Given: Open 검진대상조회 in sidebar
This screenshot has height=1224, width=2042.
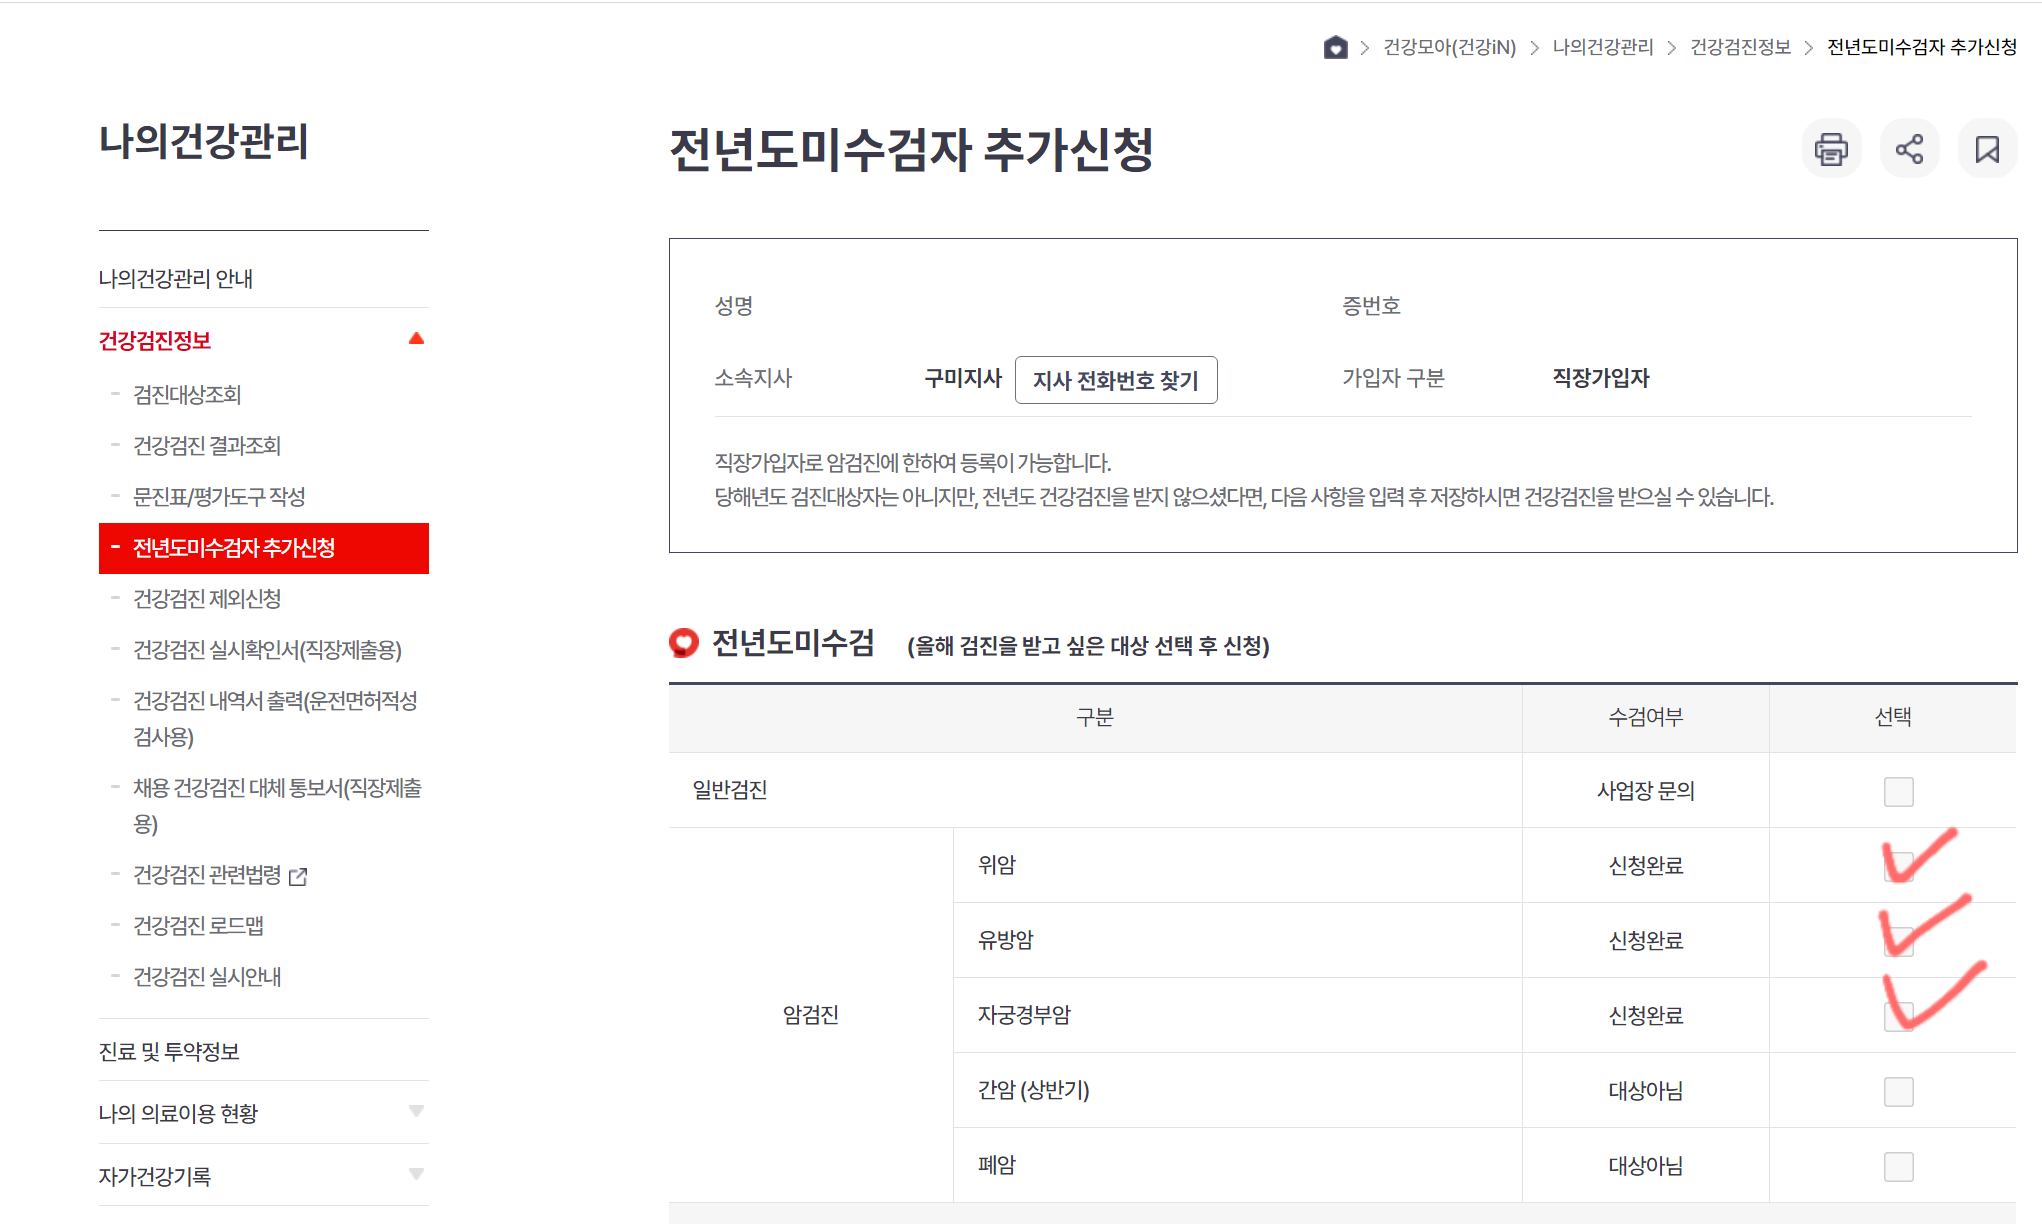Looking at the screenshot, I should tap(187, 395).
